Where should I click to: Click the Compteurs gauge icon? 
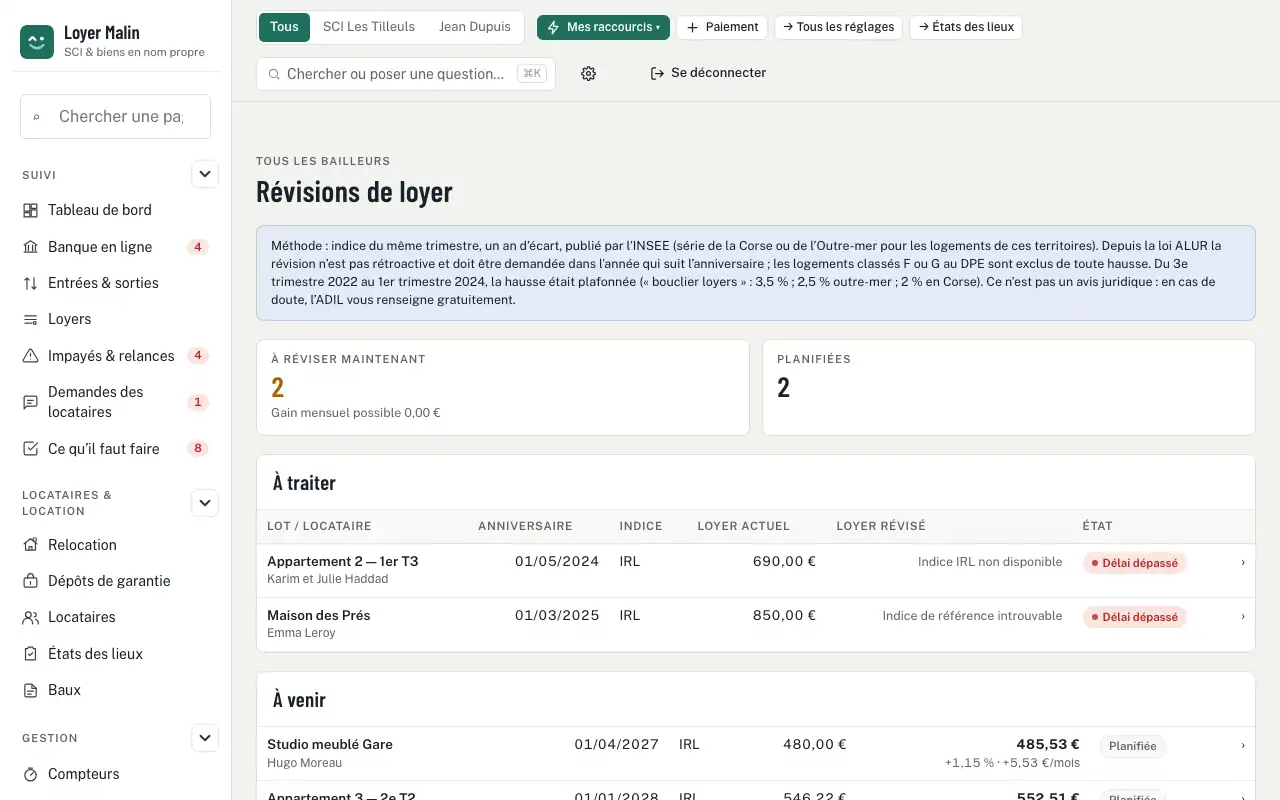pos(30,774)
